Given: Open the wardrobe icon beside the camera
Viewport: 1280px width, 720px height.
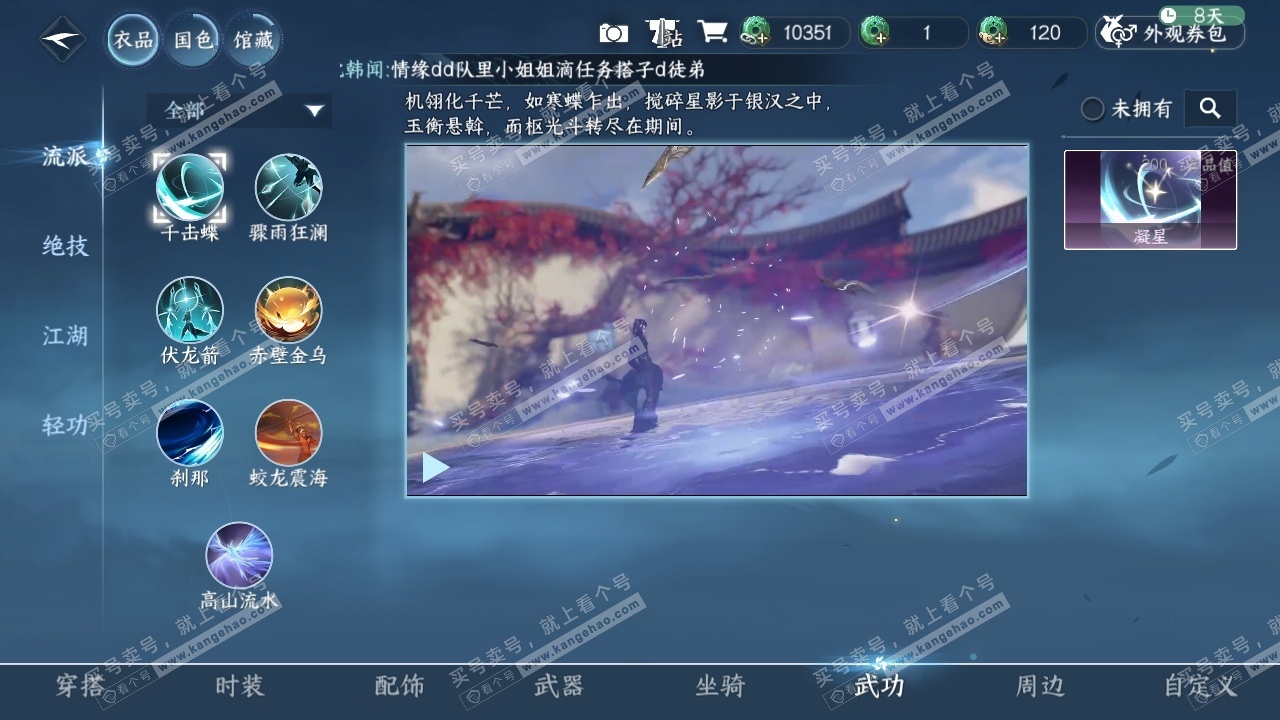Looking at the screenshot, I should point(662,33).
